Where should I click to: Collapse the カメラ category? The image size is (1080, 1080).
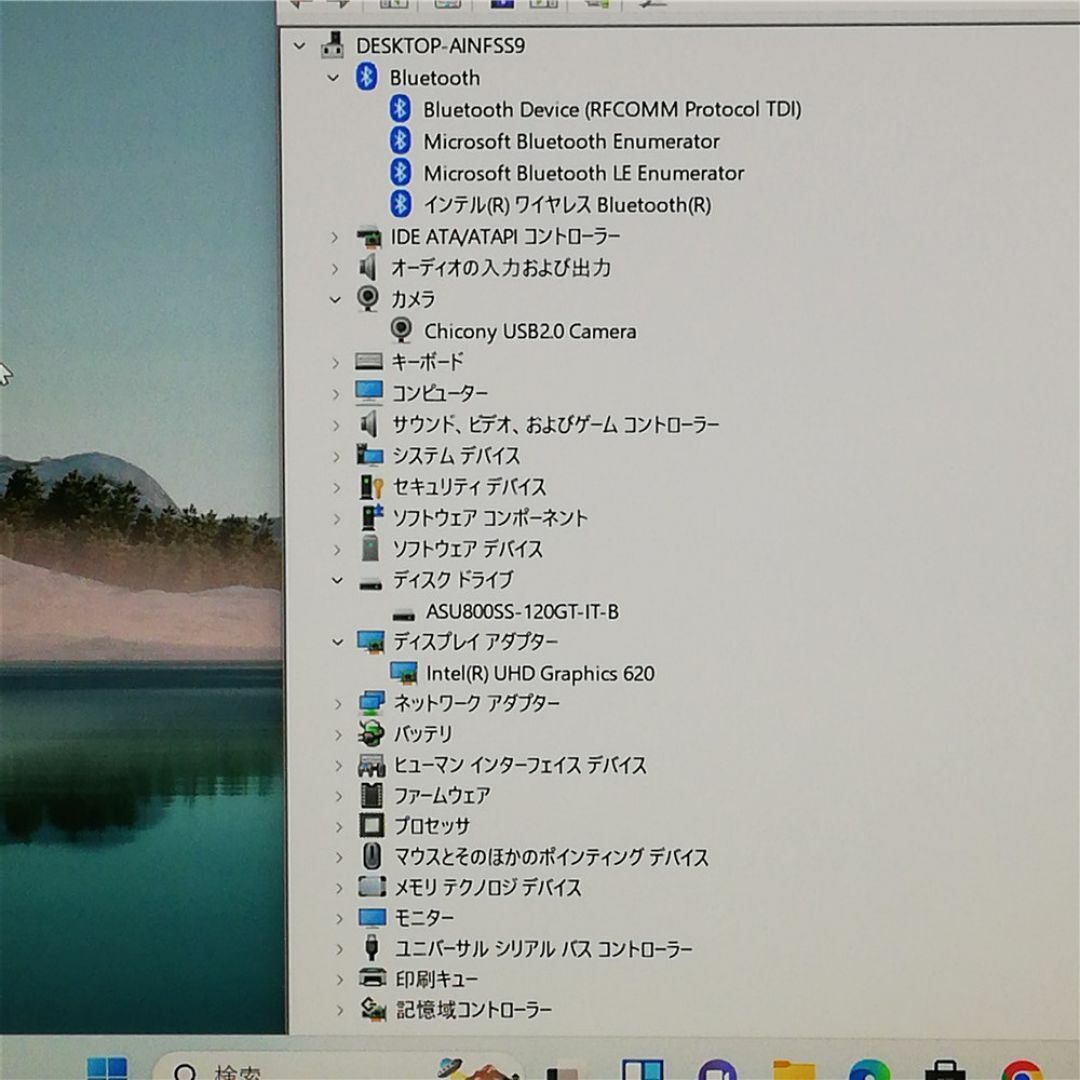(335, 300)
